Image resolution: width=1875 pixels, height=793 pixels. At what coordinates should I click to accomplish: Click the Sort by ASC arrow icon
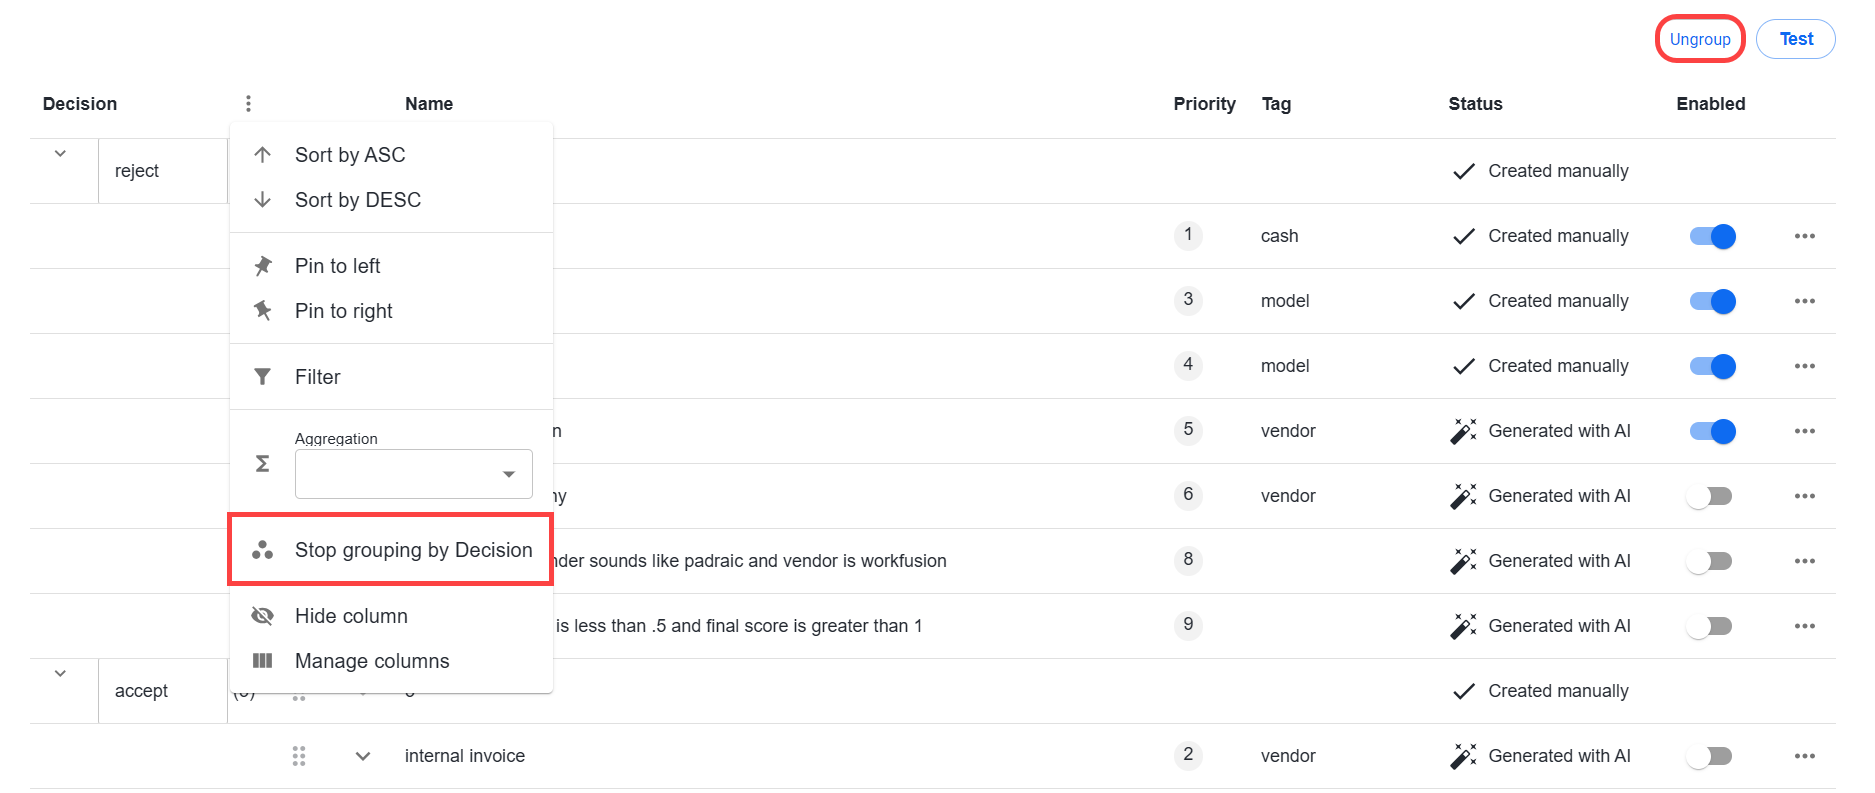(x=263, y=155)
